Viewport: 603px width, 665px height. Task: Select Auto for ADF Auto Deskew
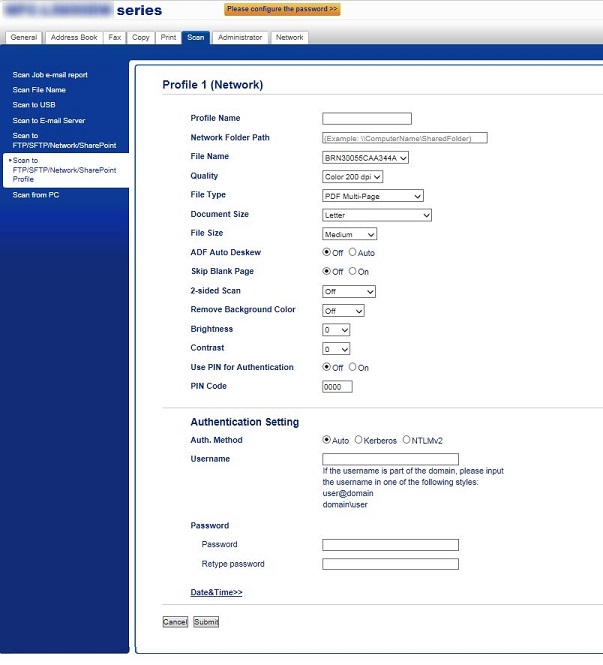352,253
